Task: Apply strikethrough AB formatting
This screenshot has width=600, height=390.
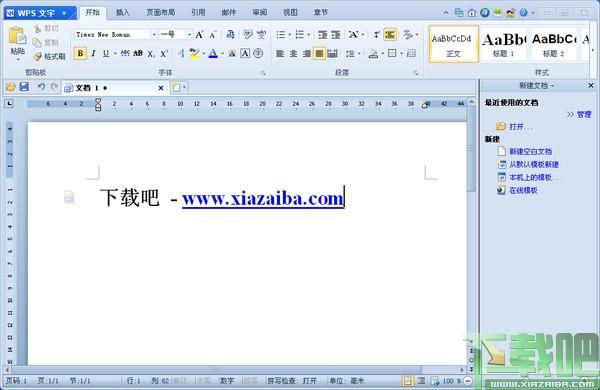Action: tap(138, 53)
